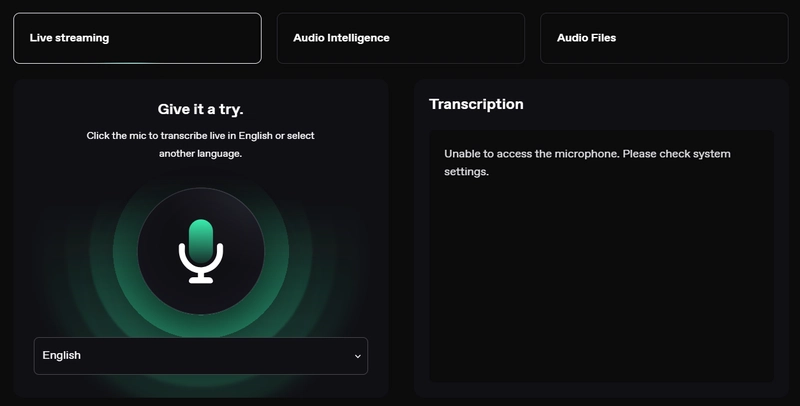Image resolution: width=800 pixels, height=406 pixels.
Task: Click the "settings." word in the error message
Action: [466, 172]
